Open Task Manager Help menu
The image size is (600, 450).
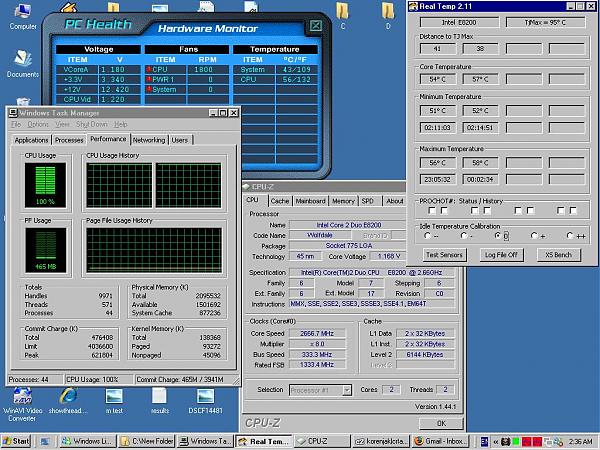pos(121,124)
